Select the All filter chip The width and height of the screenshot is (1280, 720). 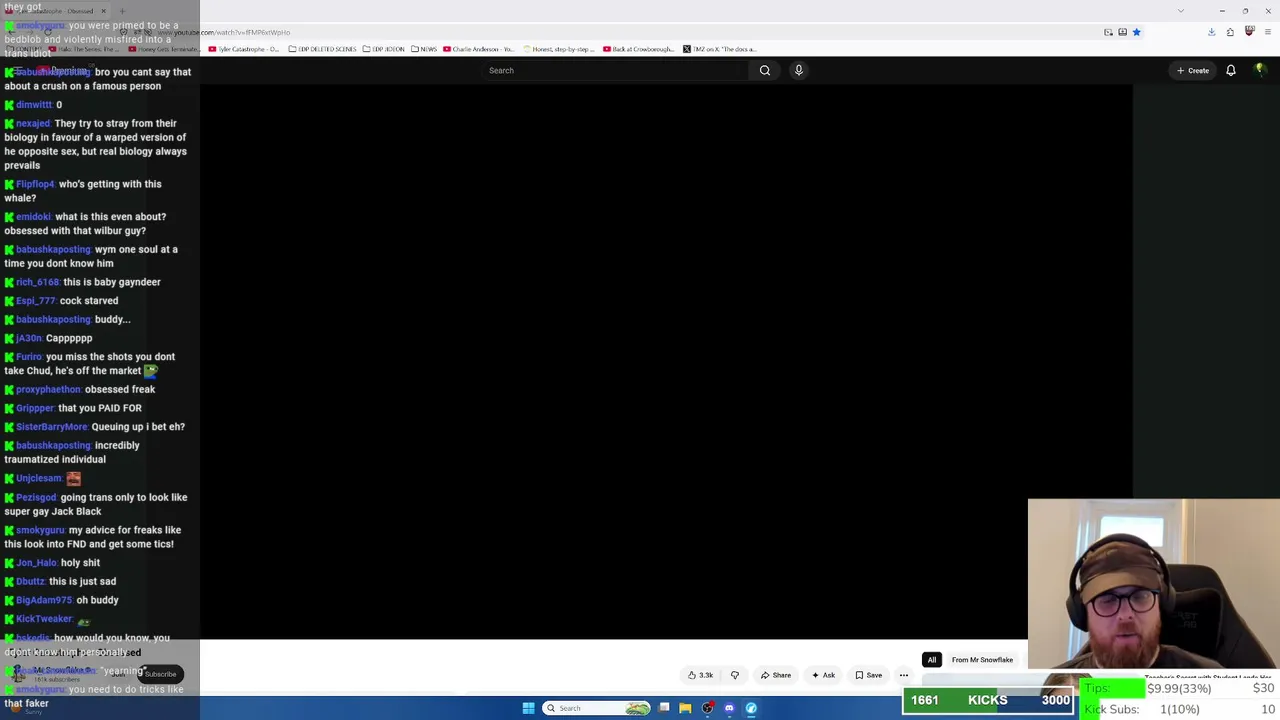[932, 660]
